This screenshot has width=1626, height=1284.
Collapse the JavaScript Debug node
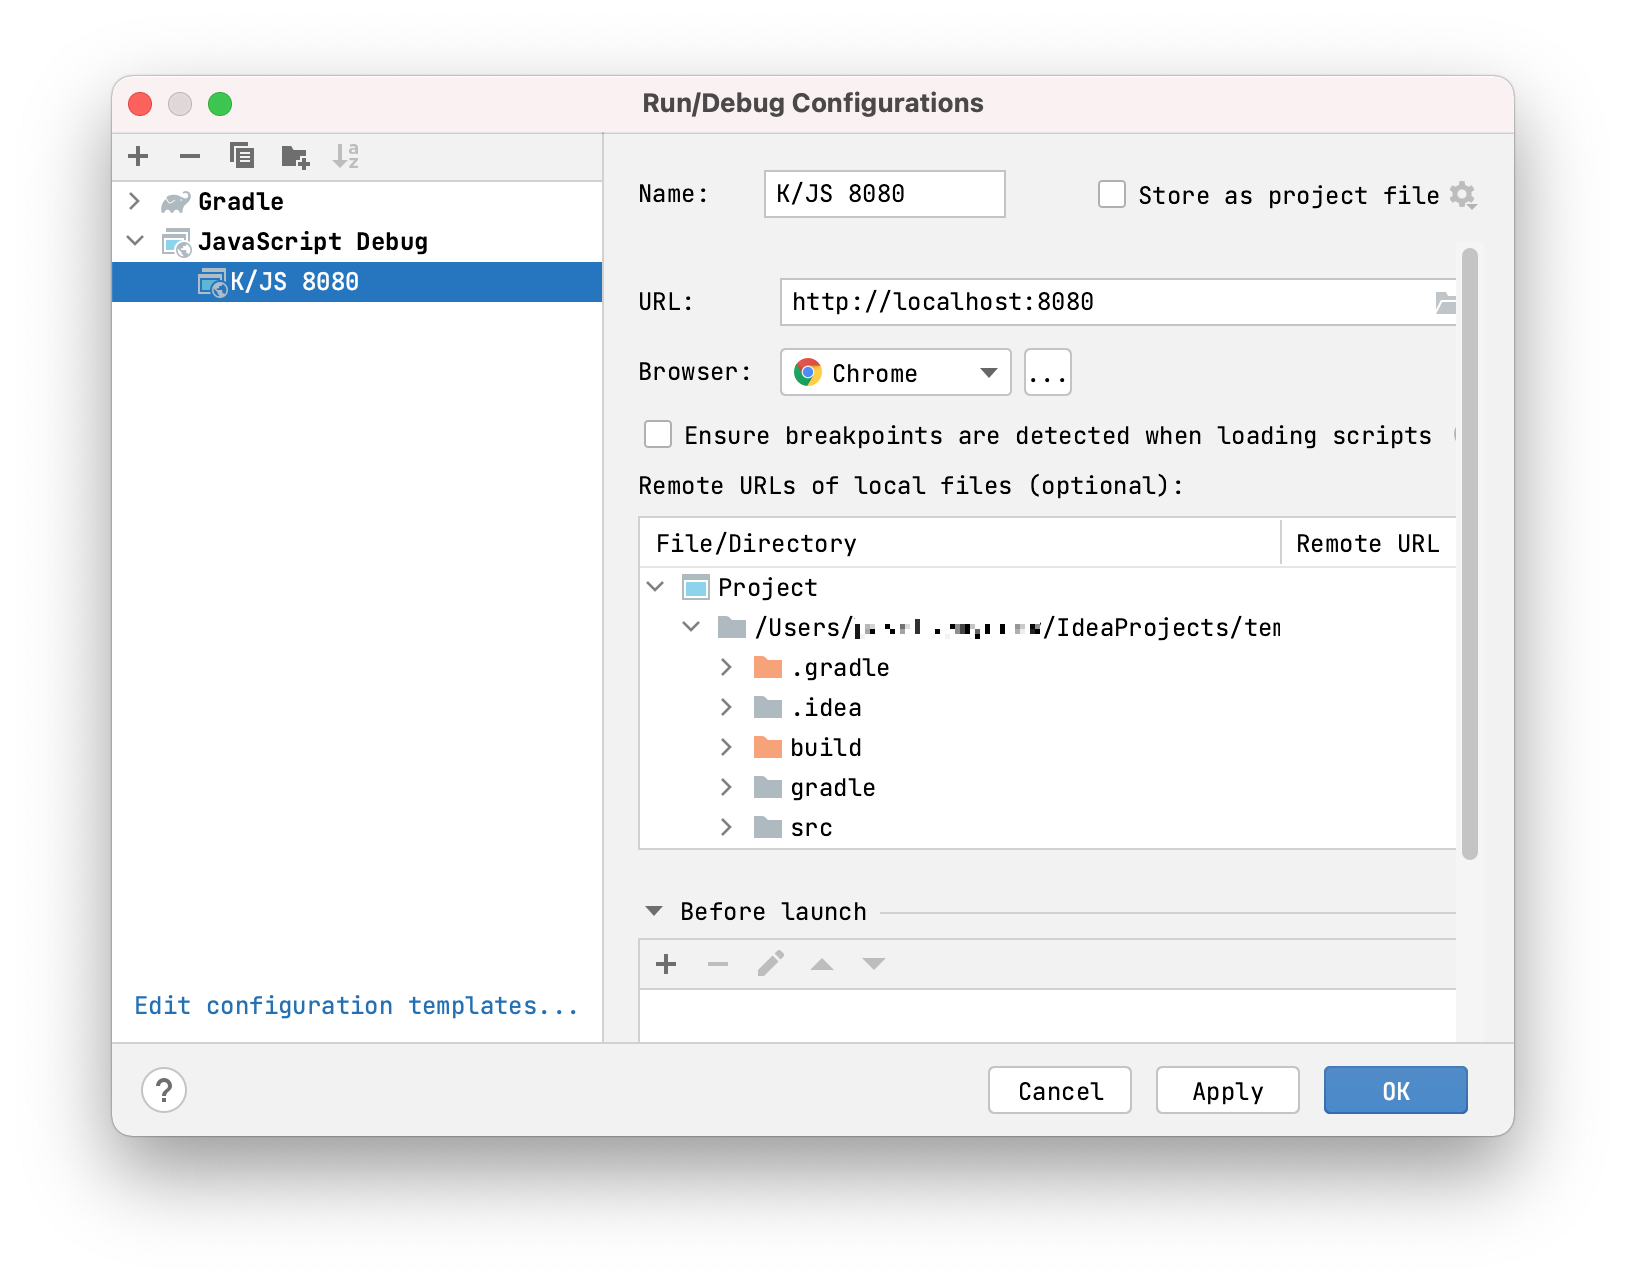[135, 241]
